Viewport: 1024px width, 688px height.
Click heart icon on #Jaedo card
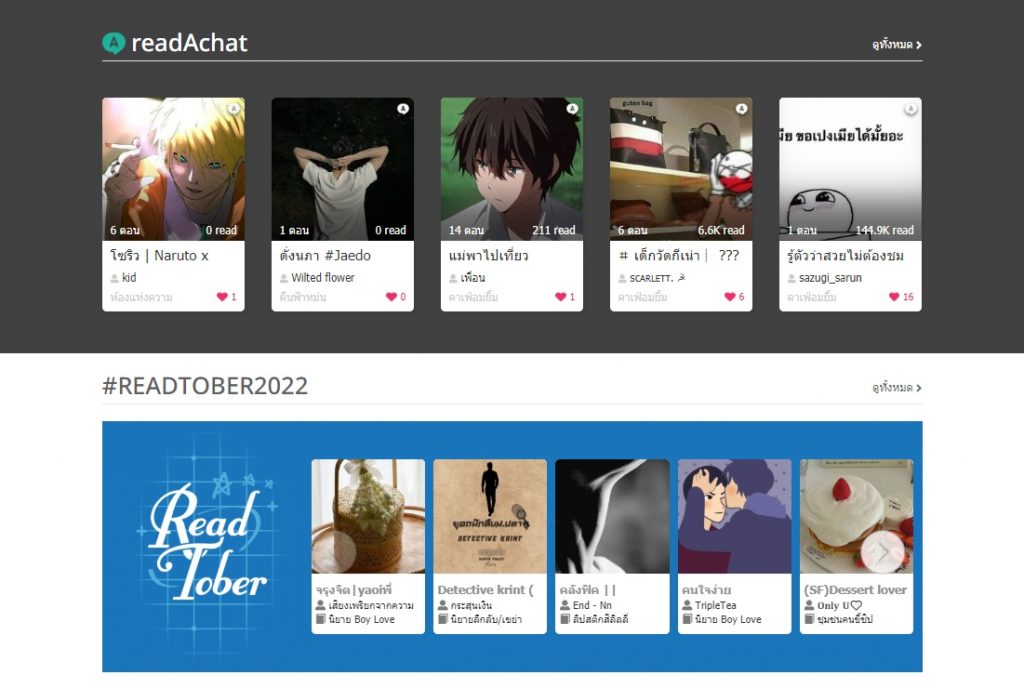click(391, 297)
